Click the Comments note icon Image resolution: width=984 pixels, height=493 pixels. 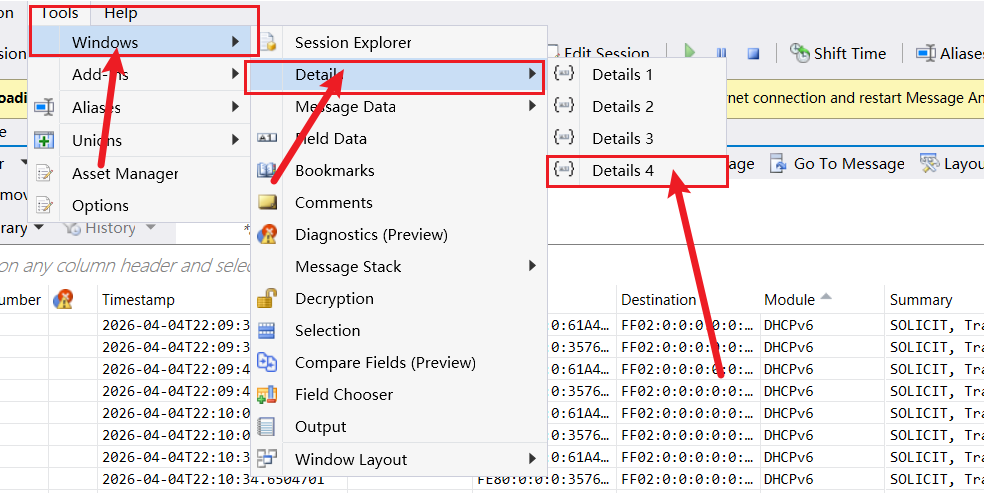point(267,202)
